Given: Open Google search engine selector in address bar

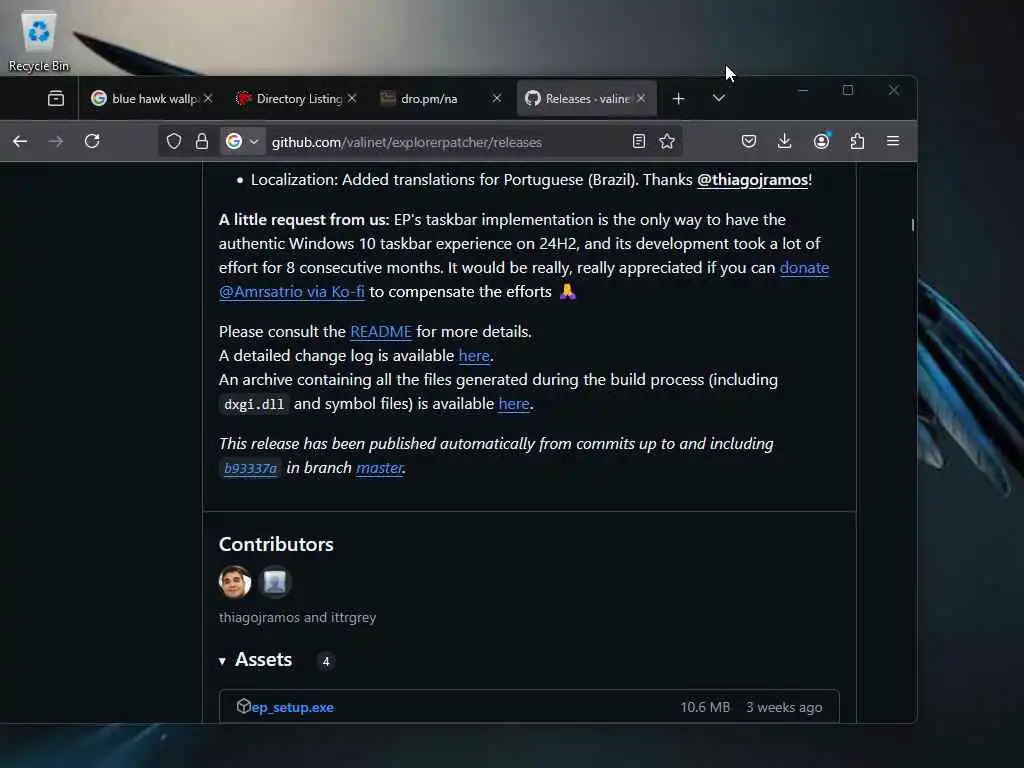Looking at the screenshot, I should (242, 142).
